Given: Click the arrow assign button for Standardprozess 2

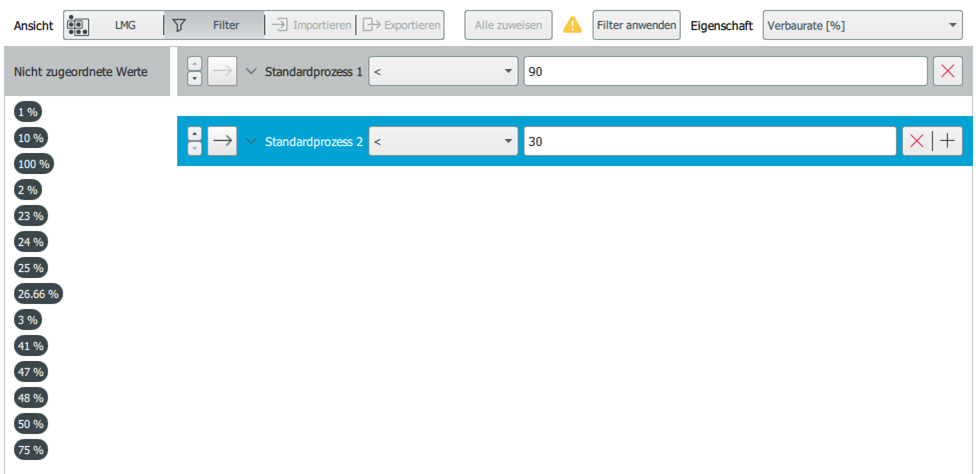Looking at the screenshot, I should (222, 141).
